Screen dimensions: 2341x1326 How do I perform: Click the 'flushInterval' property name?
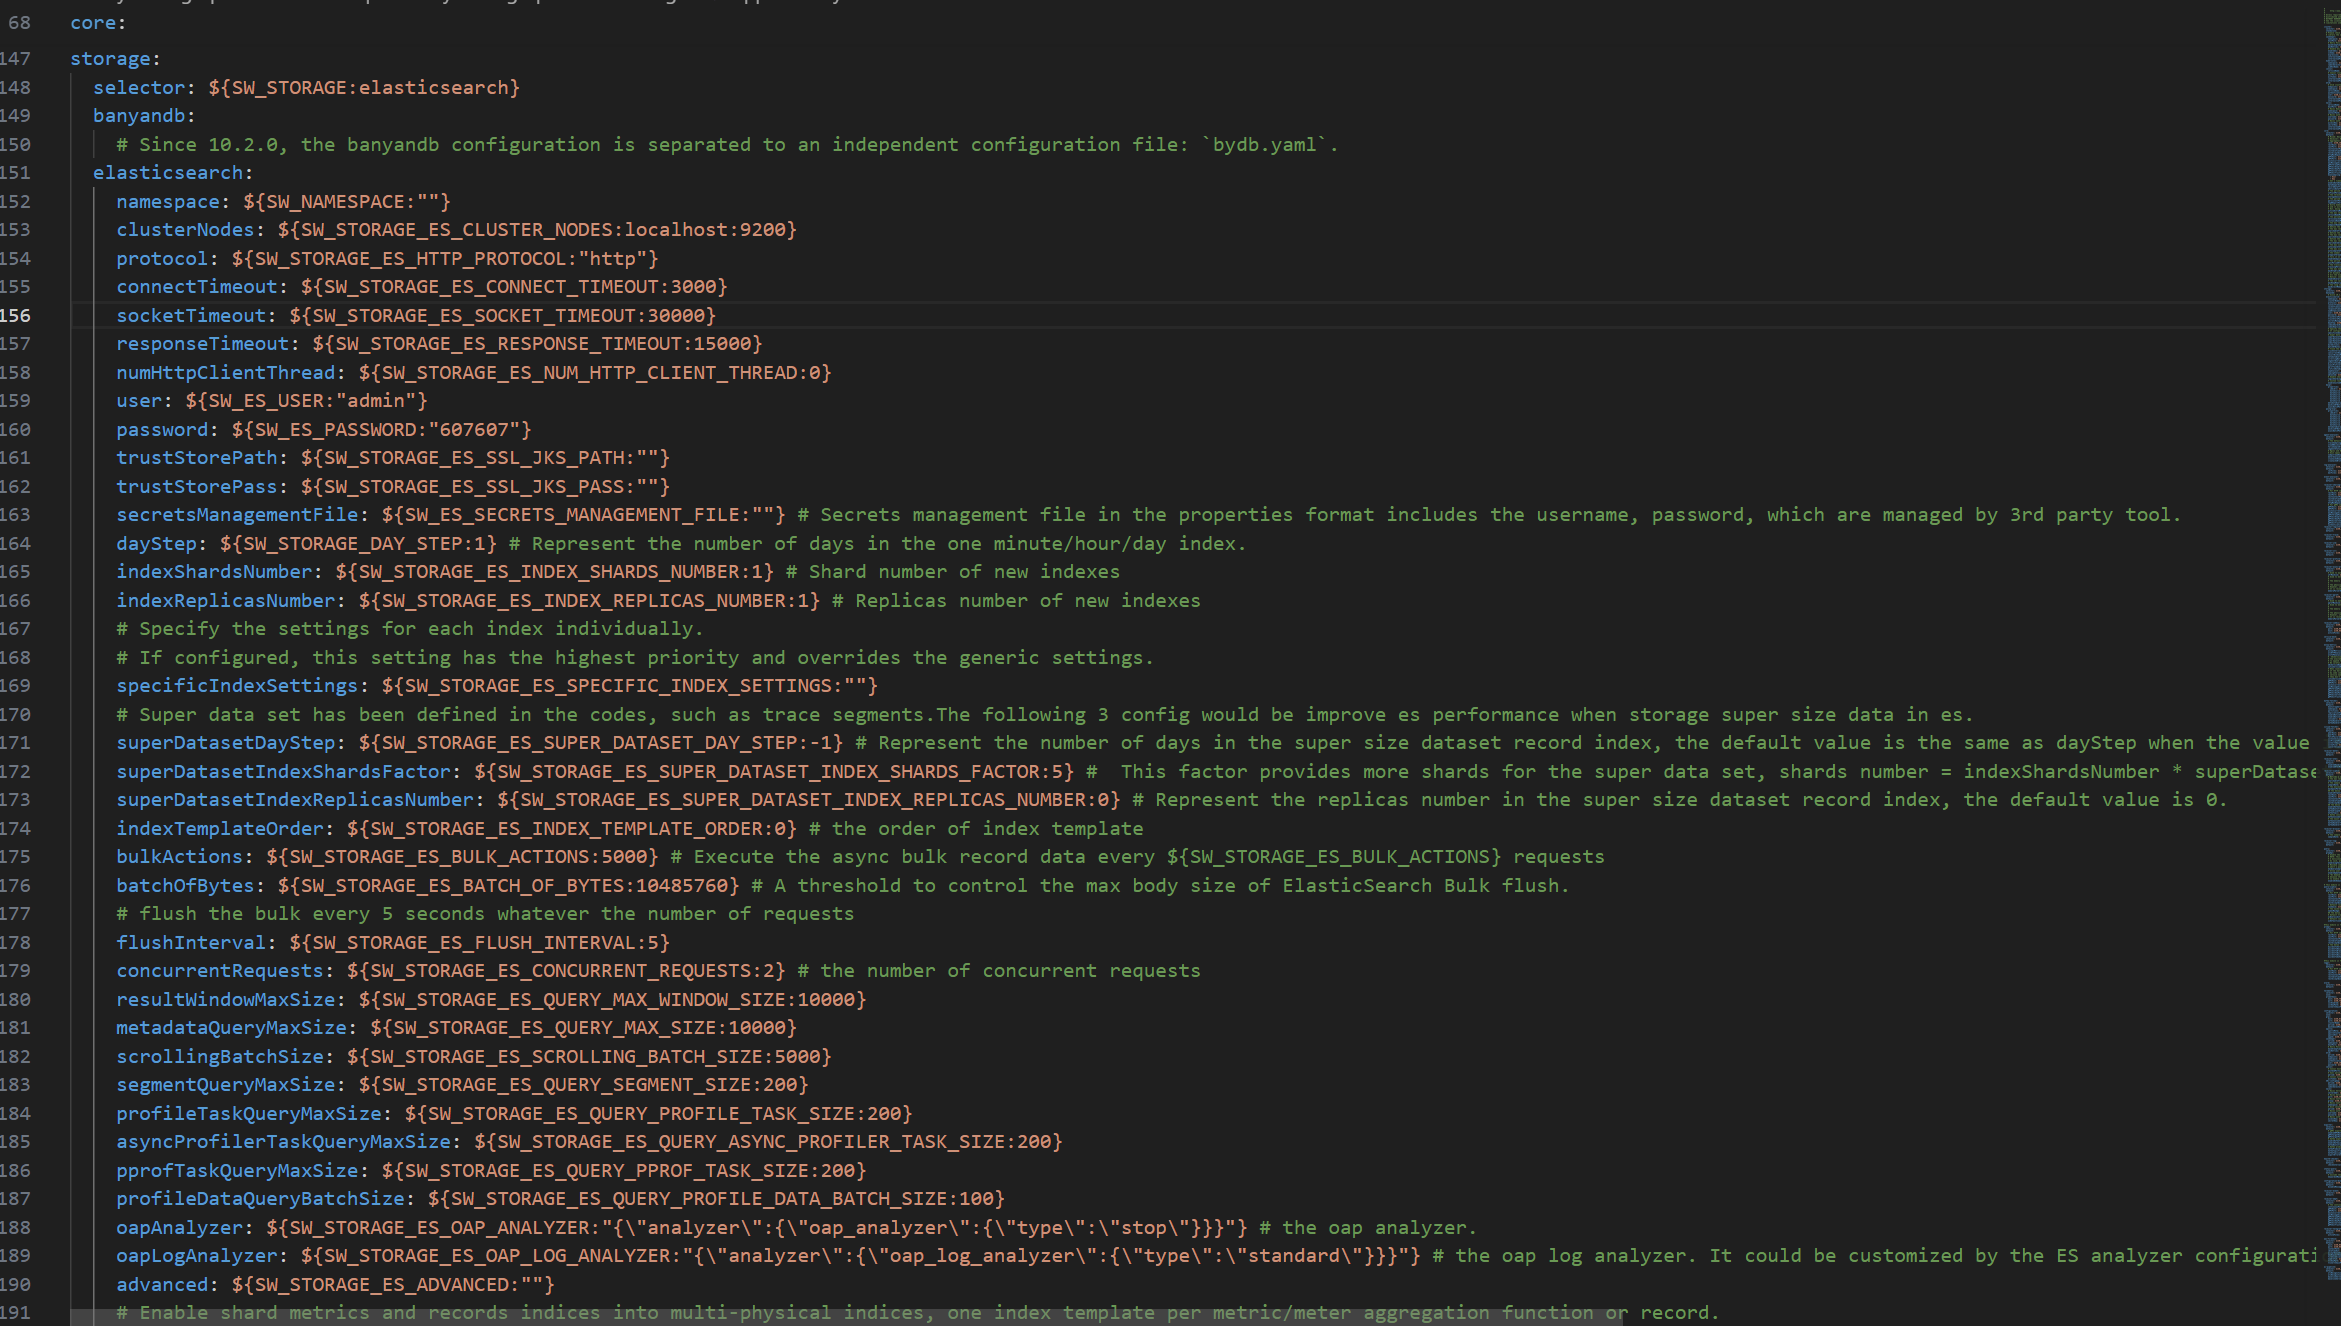point(190,943)
